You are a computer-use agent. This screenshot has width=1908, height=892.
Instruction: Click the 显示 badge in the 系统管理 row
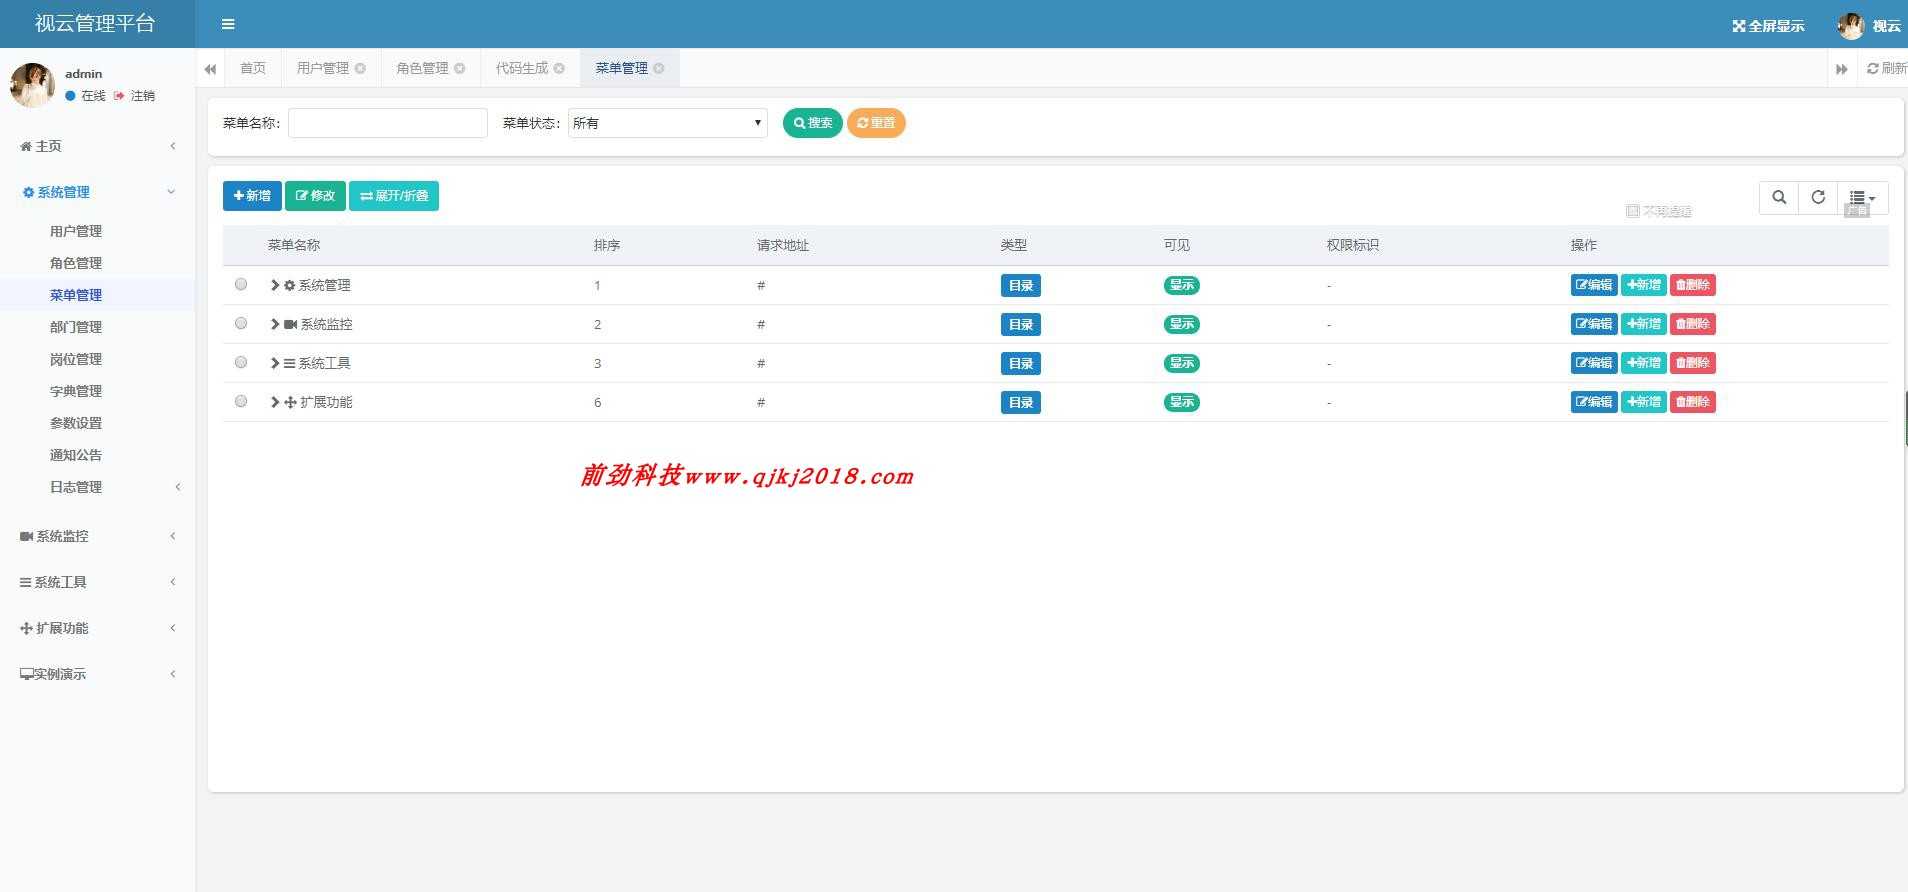1182,285
